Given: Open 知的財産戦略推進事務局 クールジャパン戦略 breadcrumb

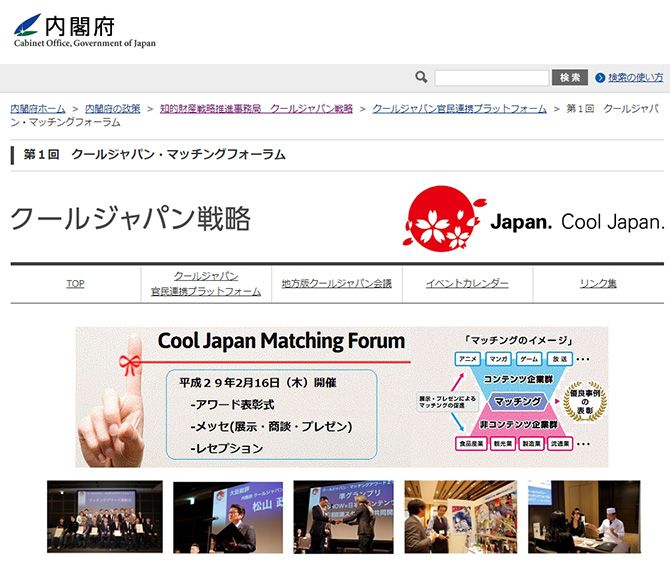Looking at the screenshot, I should click(256, 108).
